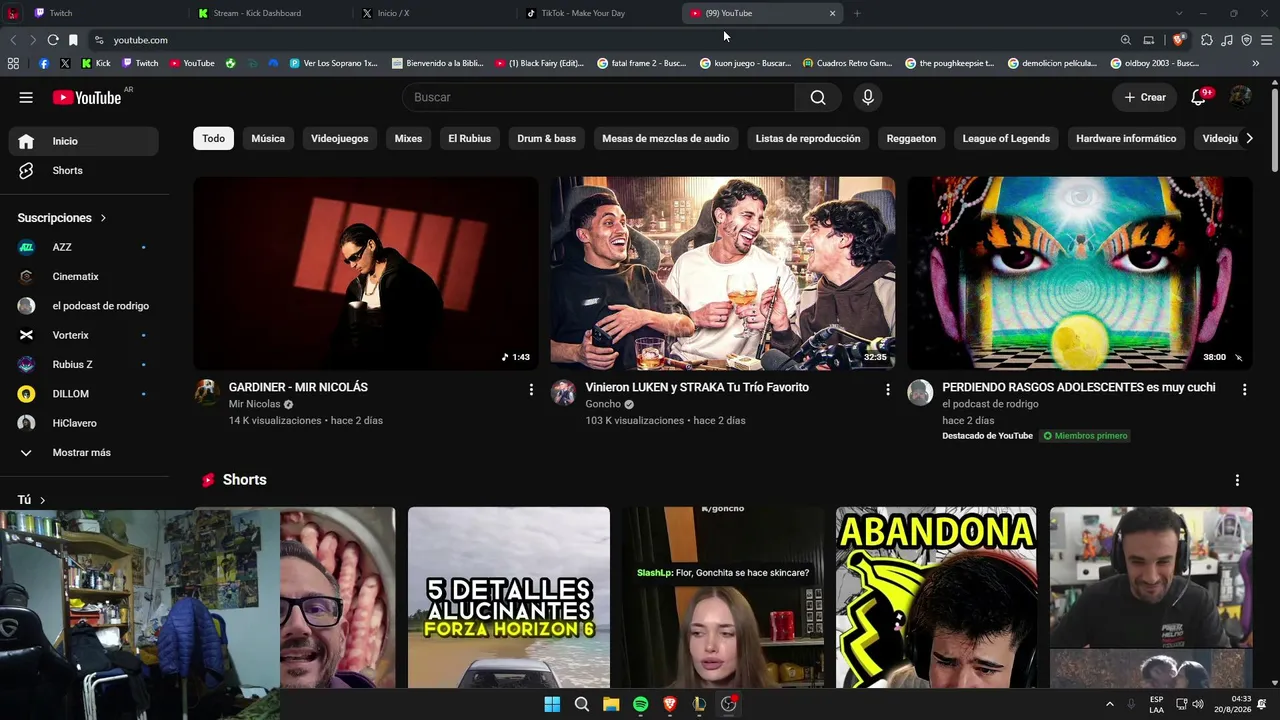Switch to the Stream - Kick Dashboard tab

click(x=268, y=13)
